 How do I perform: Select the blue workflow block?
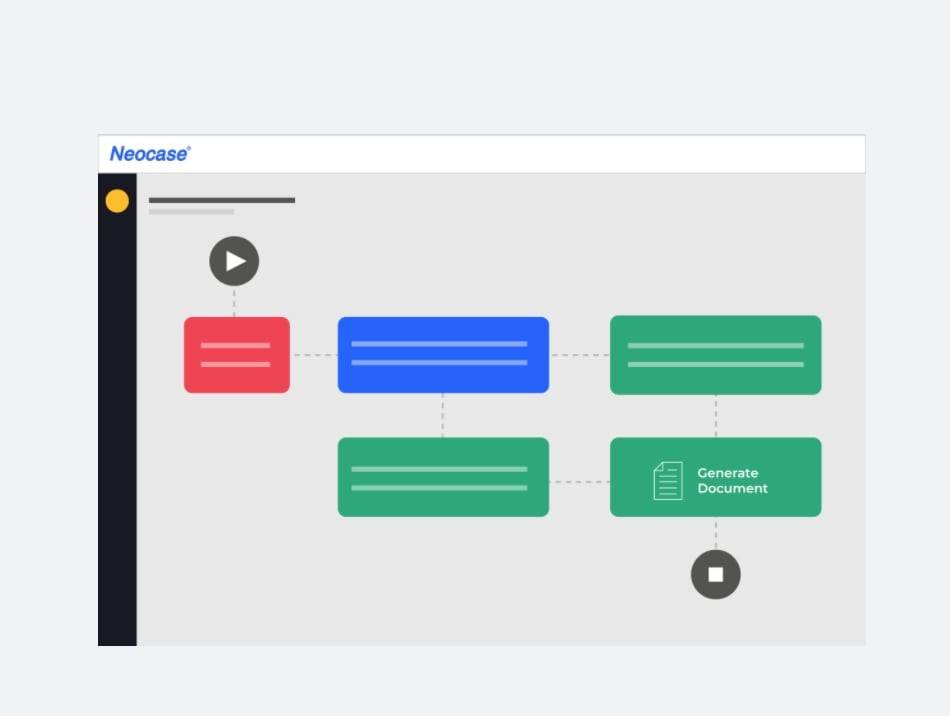(x=443, y=355)
